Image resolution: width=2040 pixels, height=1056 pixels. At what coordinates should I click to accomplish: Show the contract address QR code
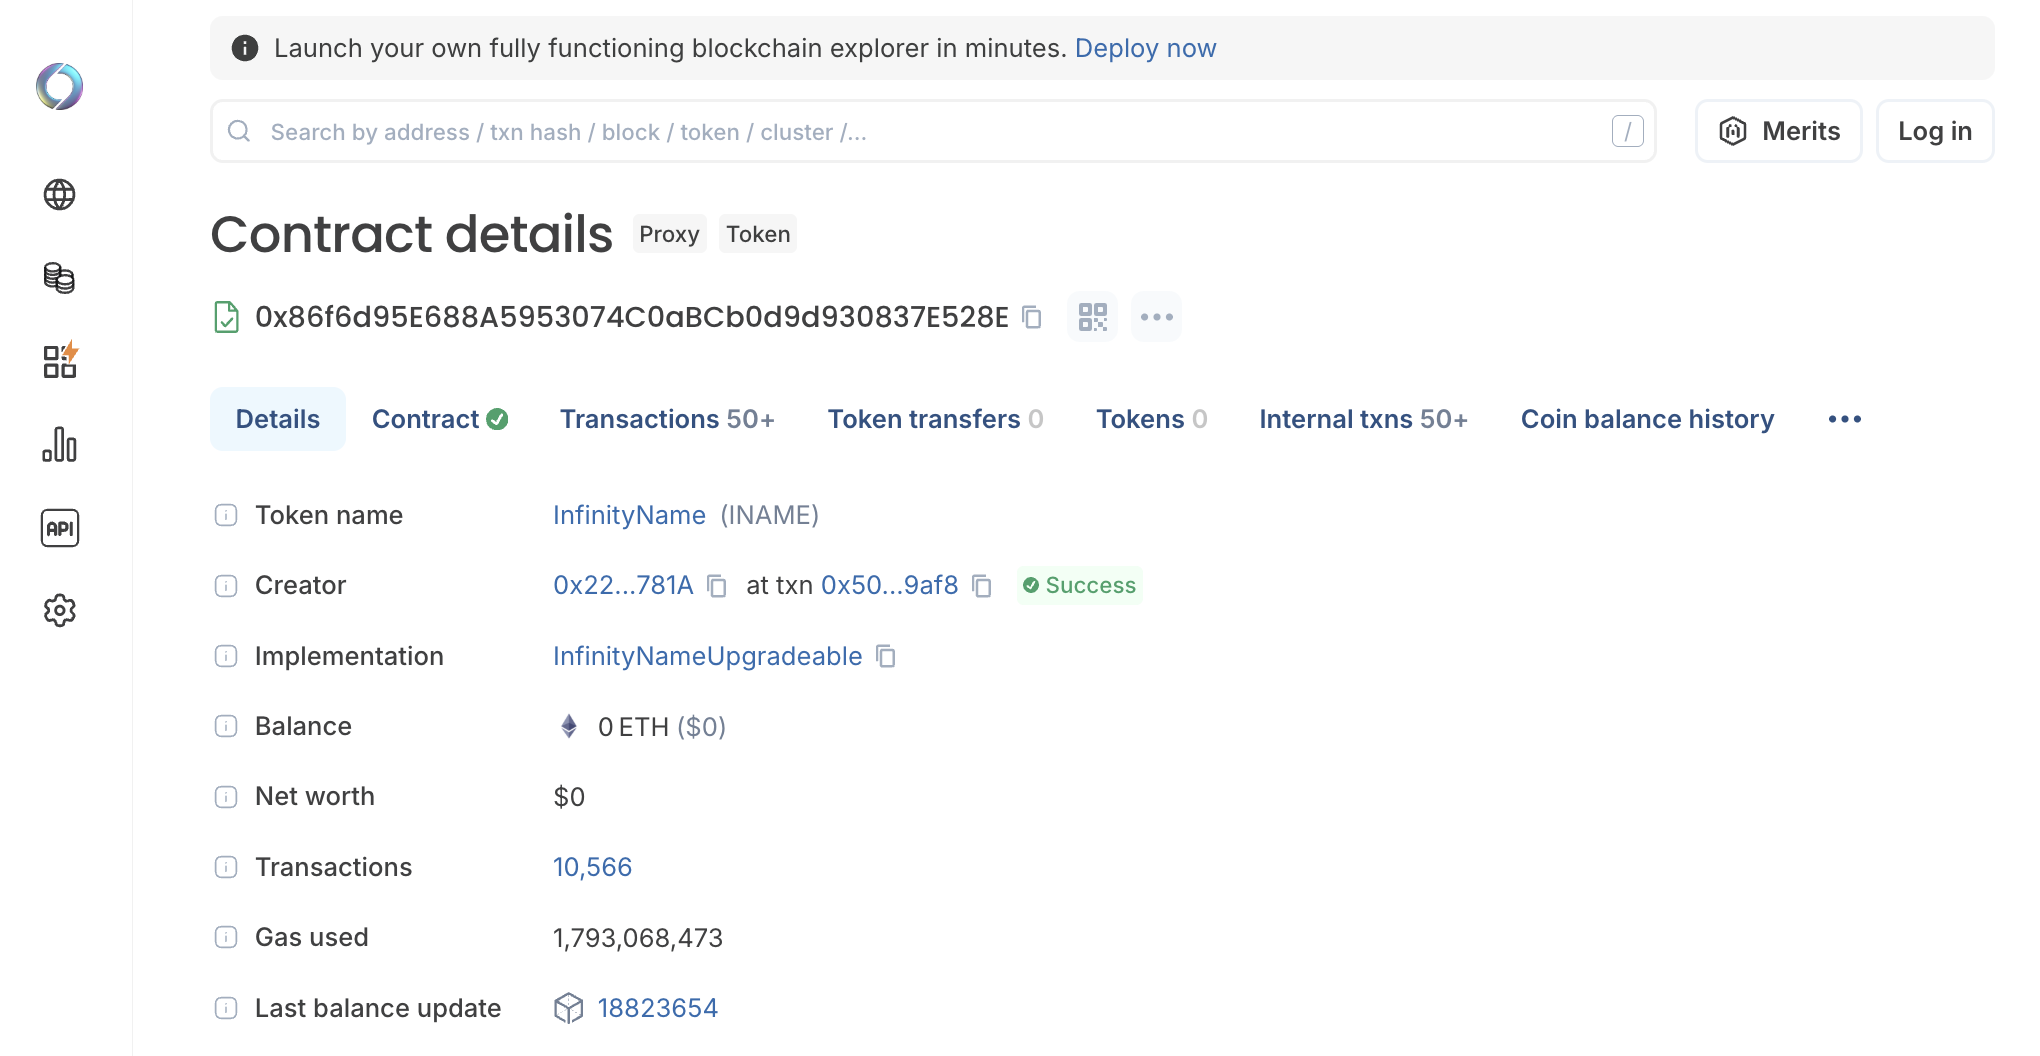pyautogui.click(x=1092, y=317)
